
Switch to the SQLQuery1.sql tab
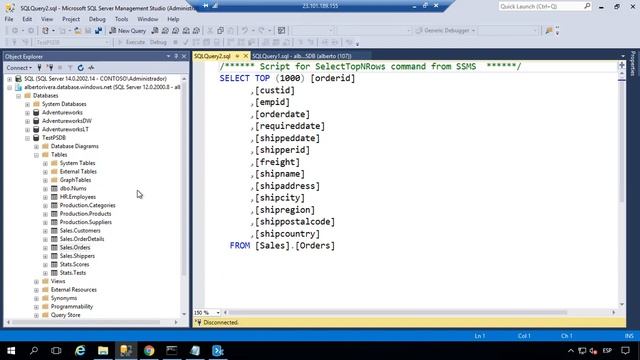[x=302, y=56]
